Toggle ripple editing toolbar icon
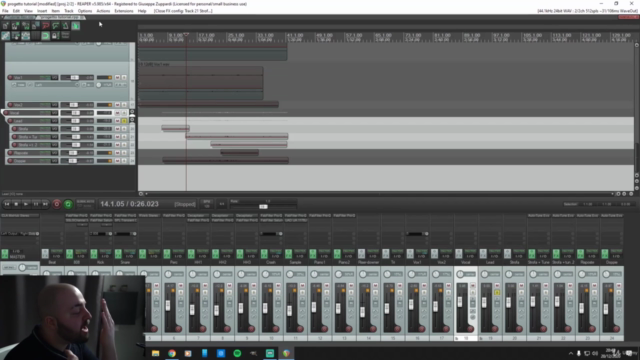Viewport: 640px width, 360px height. 16,36
